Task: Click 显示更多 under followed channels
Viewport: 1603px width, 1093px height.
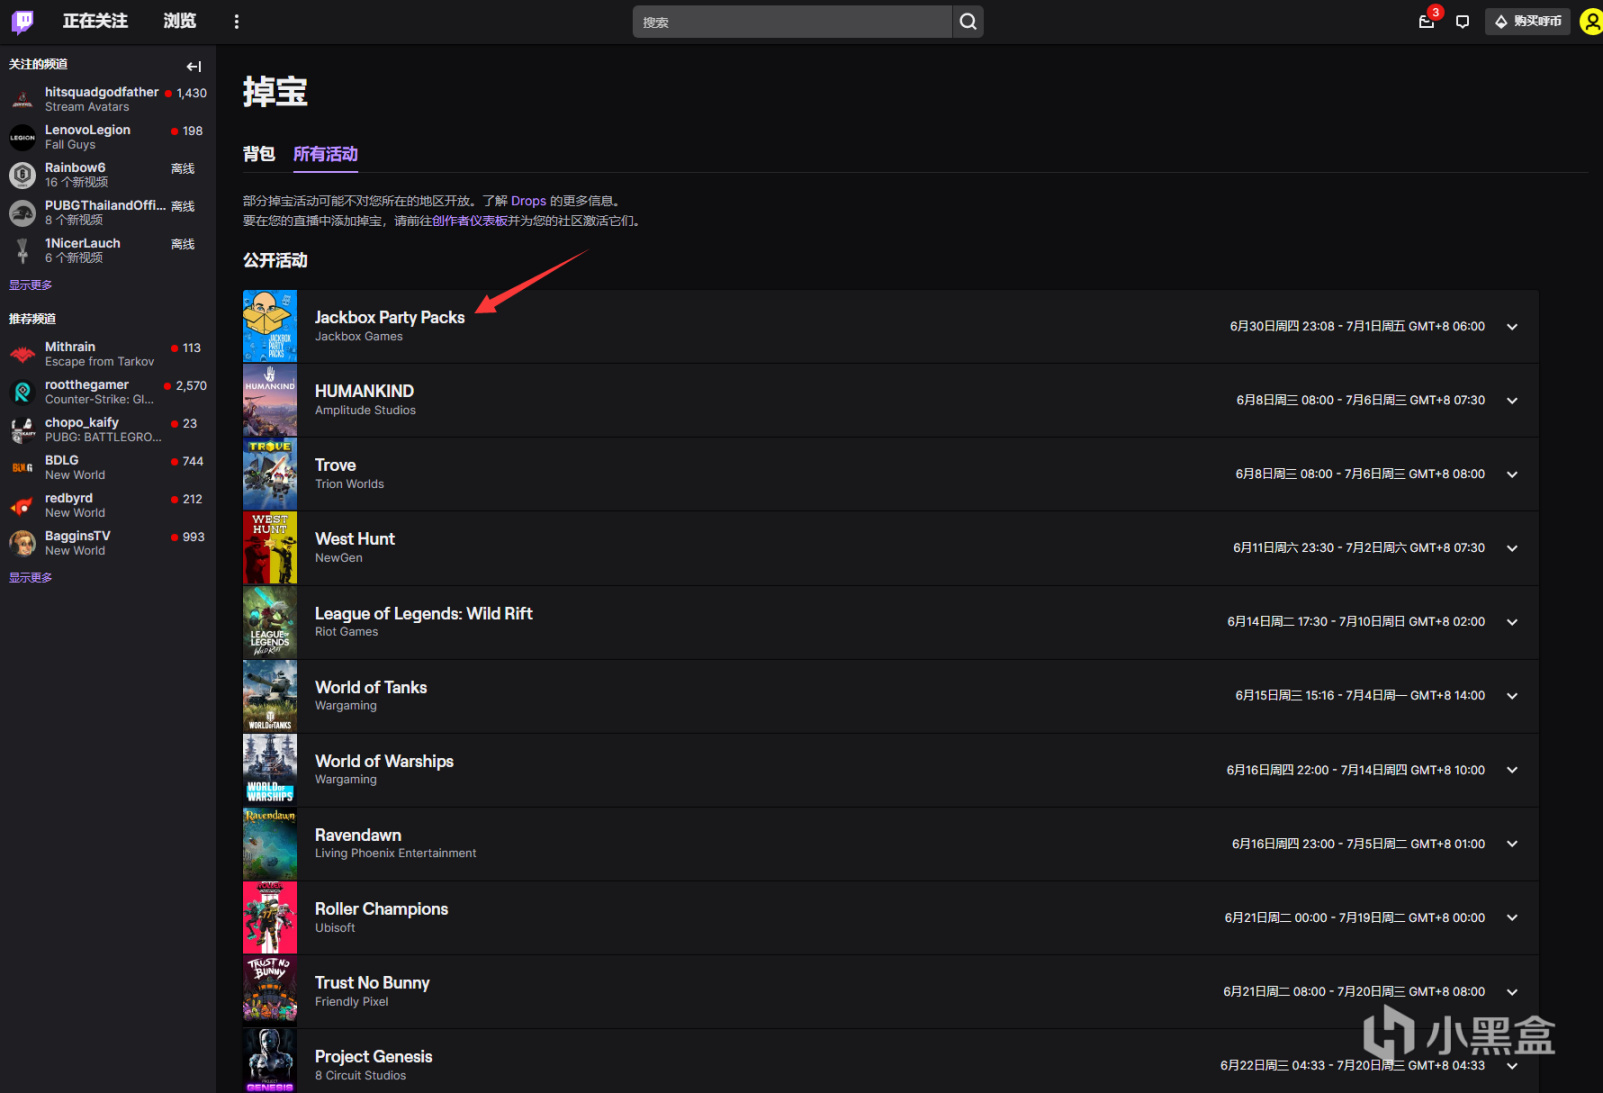Action: click(x=31, y=285)
